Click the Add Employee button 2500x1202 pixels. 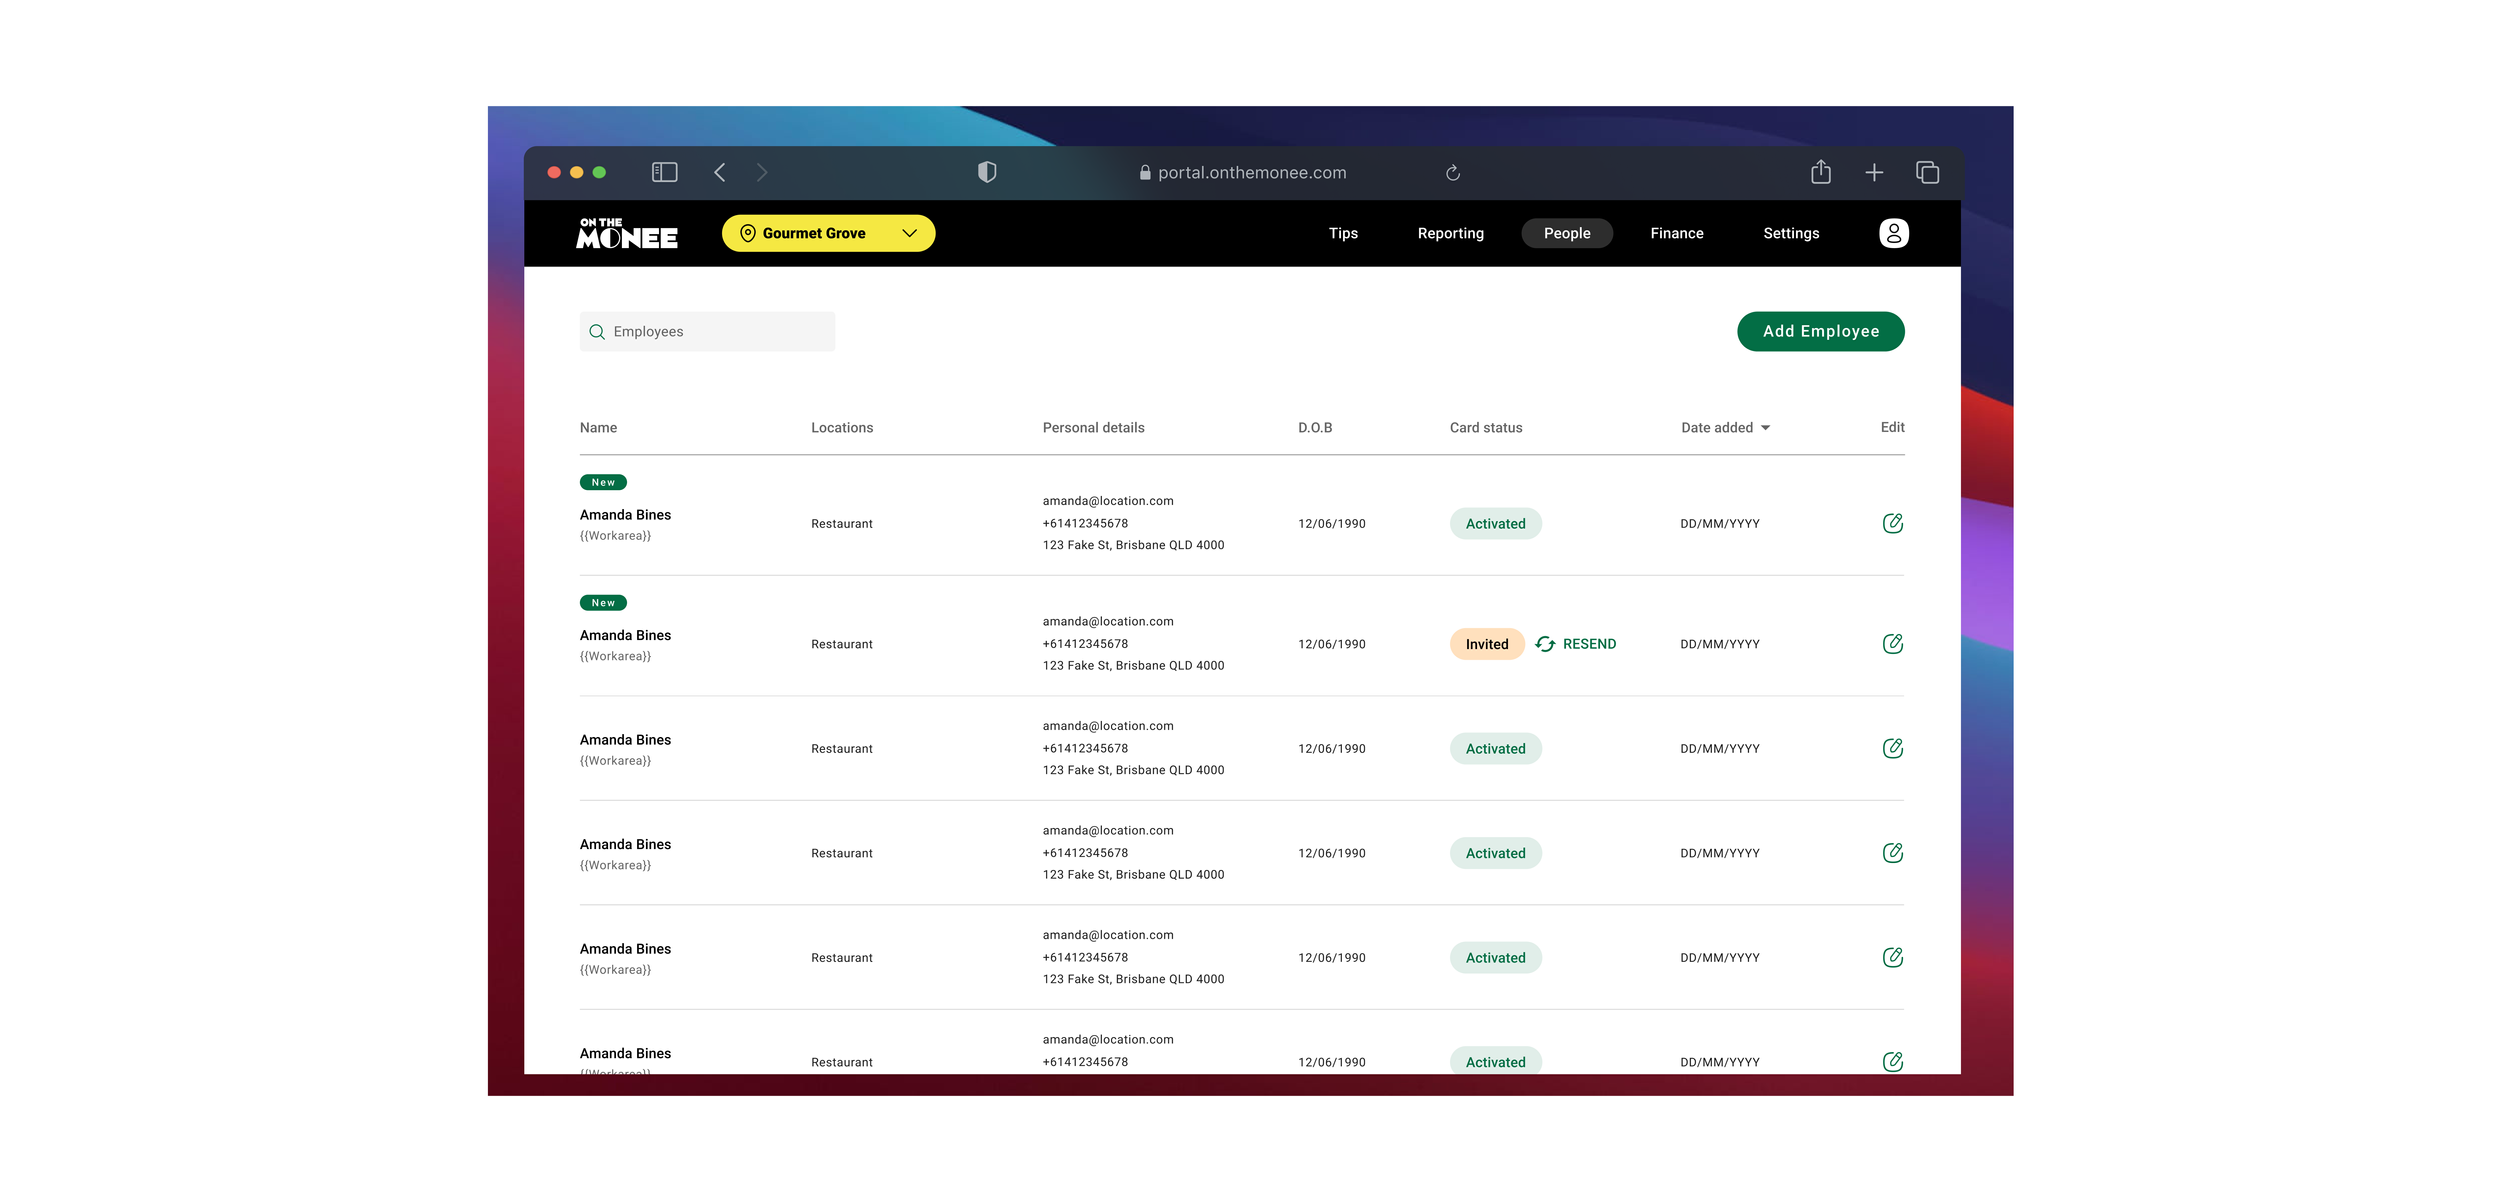click(x=1820, y=331)
